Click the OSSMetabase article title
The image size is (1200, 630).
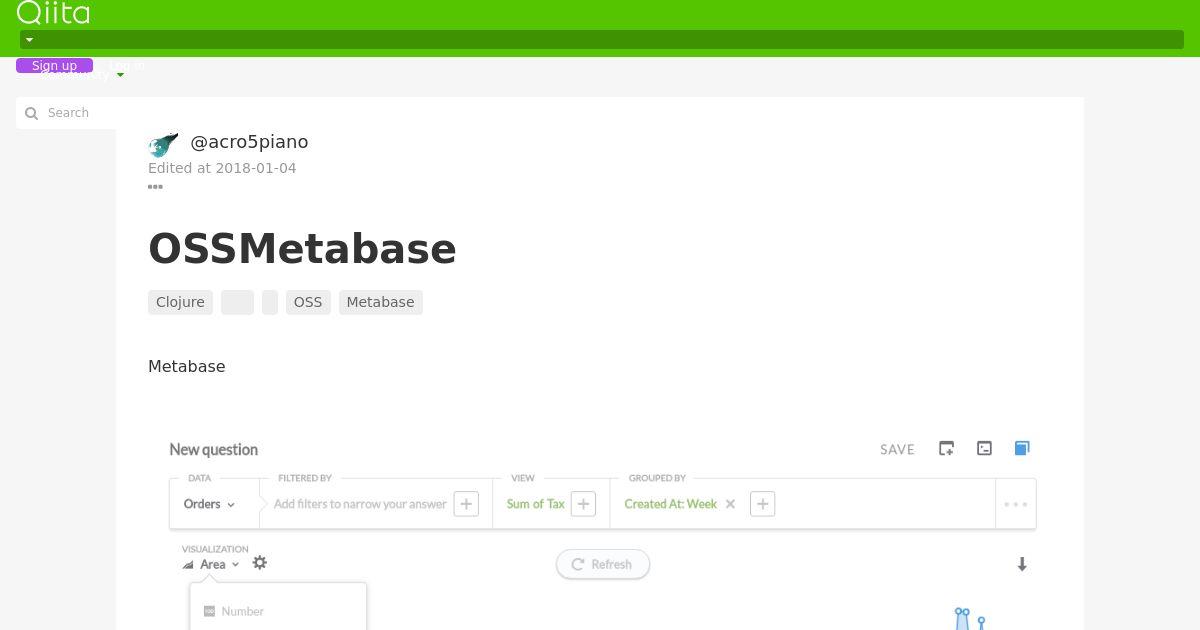click(x=302, y=249)
